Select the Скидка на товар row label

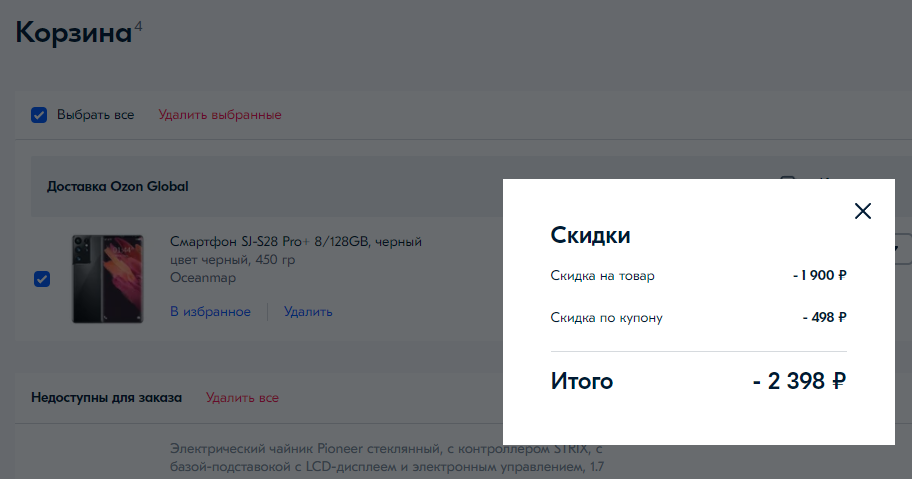[602, 276]
